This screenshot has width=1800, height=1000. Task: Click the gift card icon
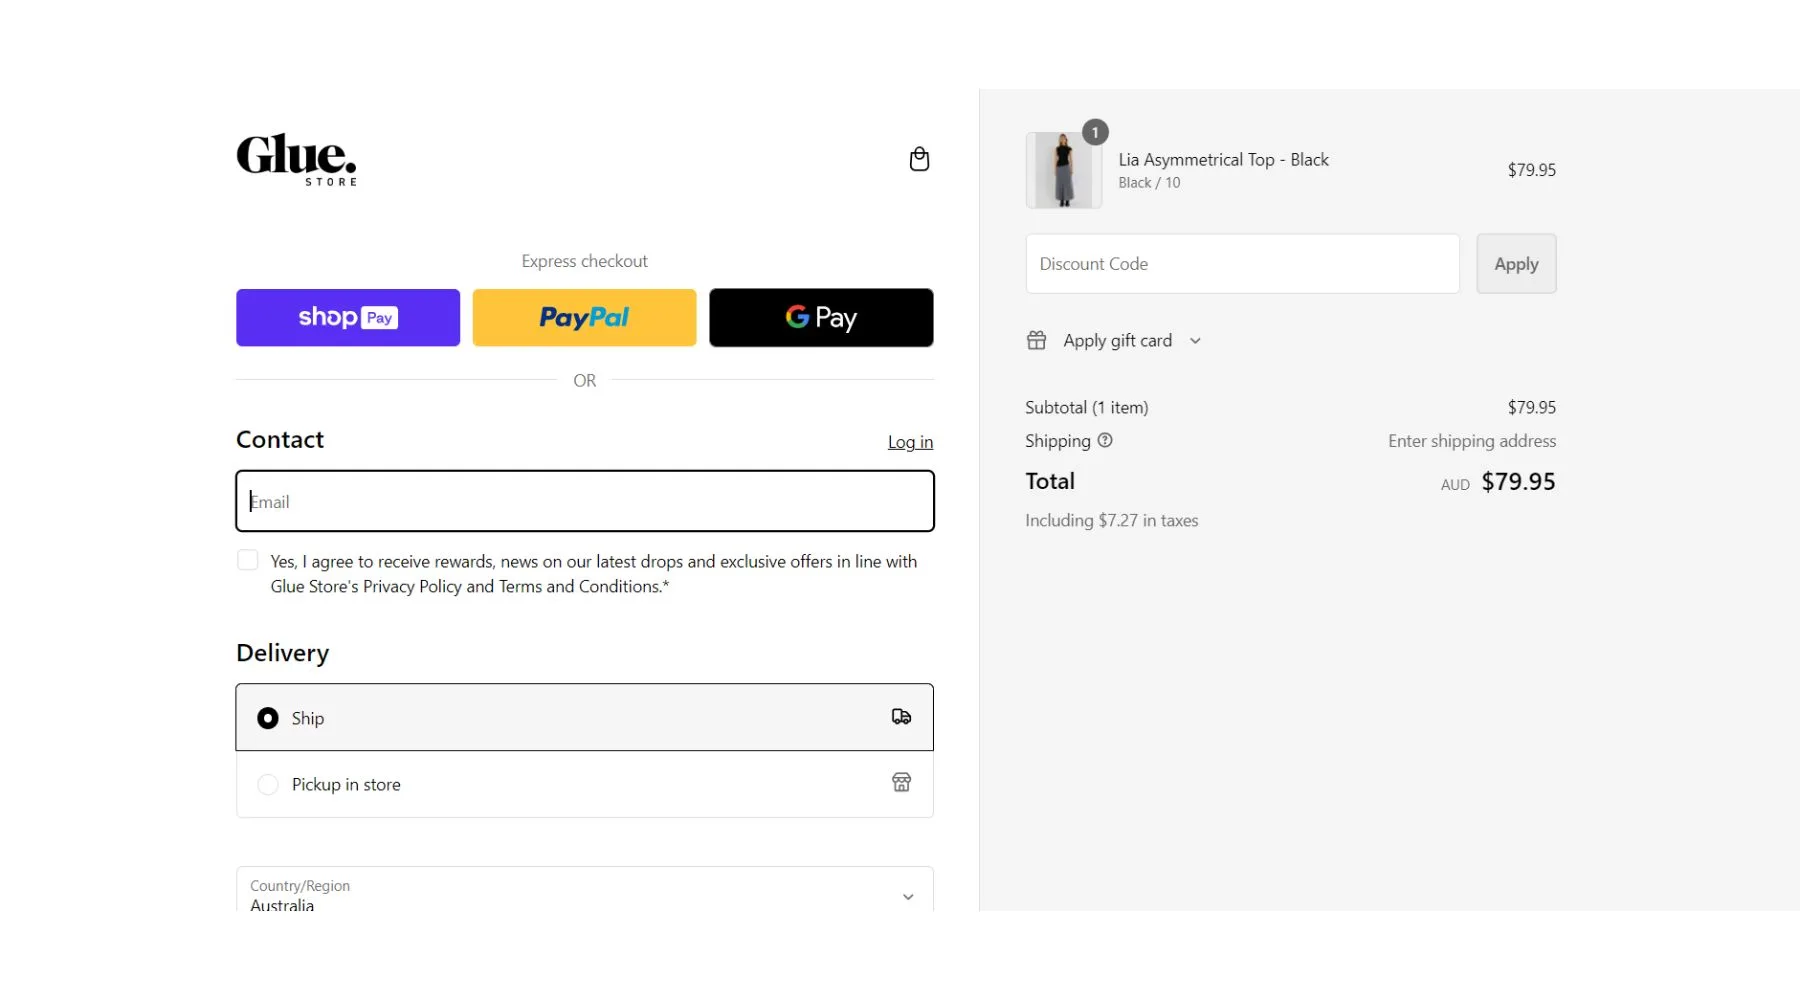pyautogui.click(x=1036, y=341)
